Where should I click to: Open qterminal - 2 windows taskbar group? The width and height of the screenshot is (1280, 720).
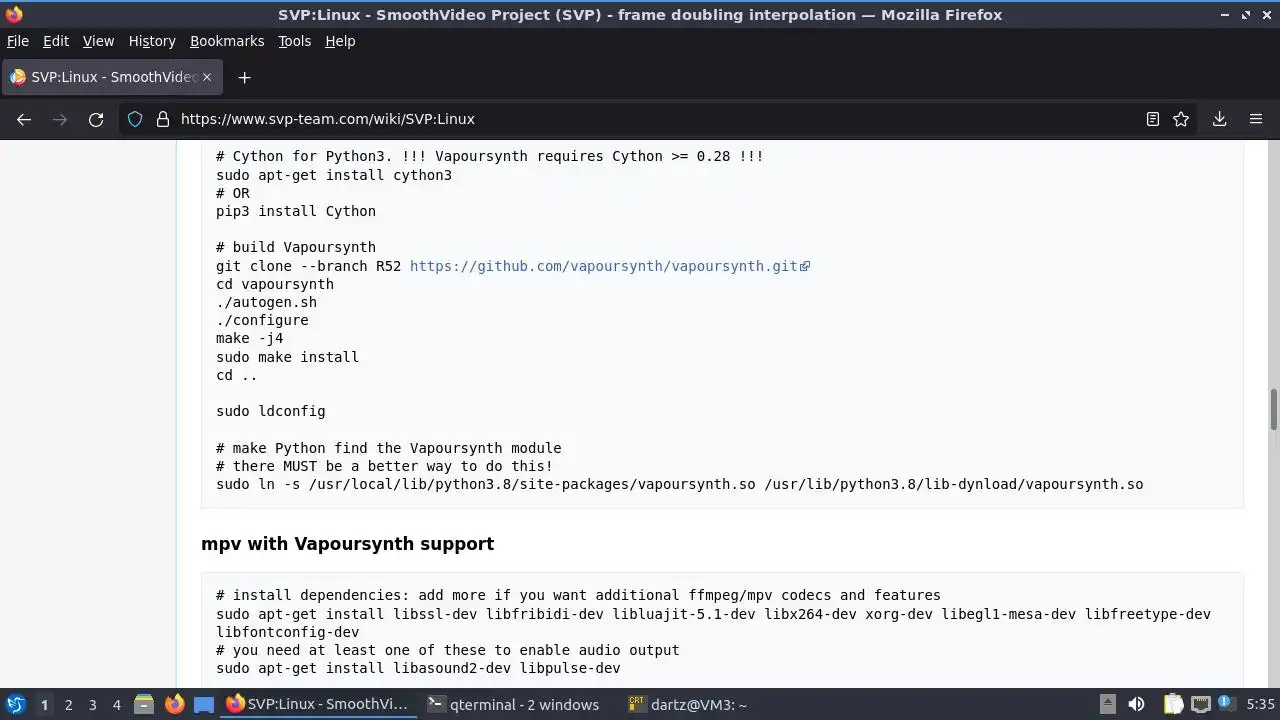click(x=514, y=705)
